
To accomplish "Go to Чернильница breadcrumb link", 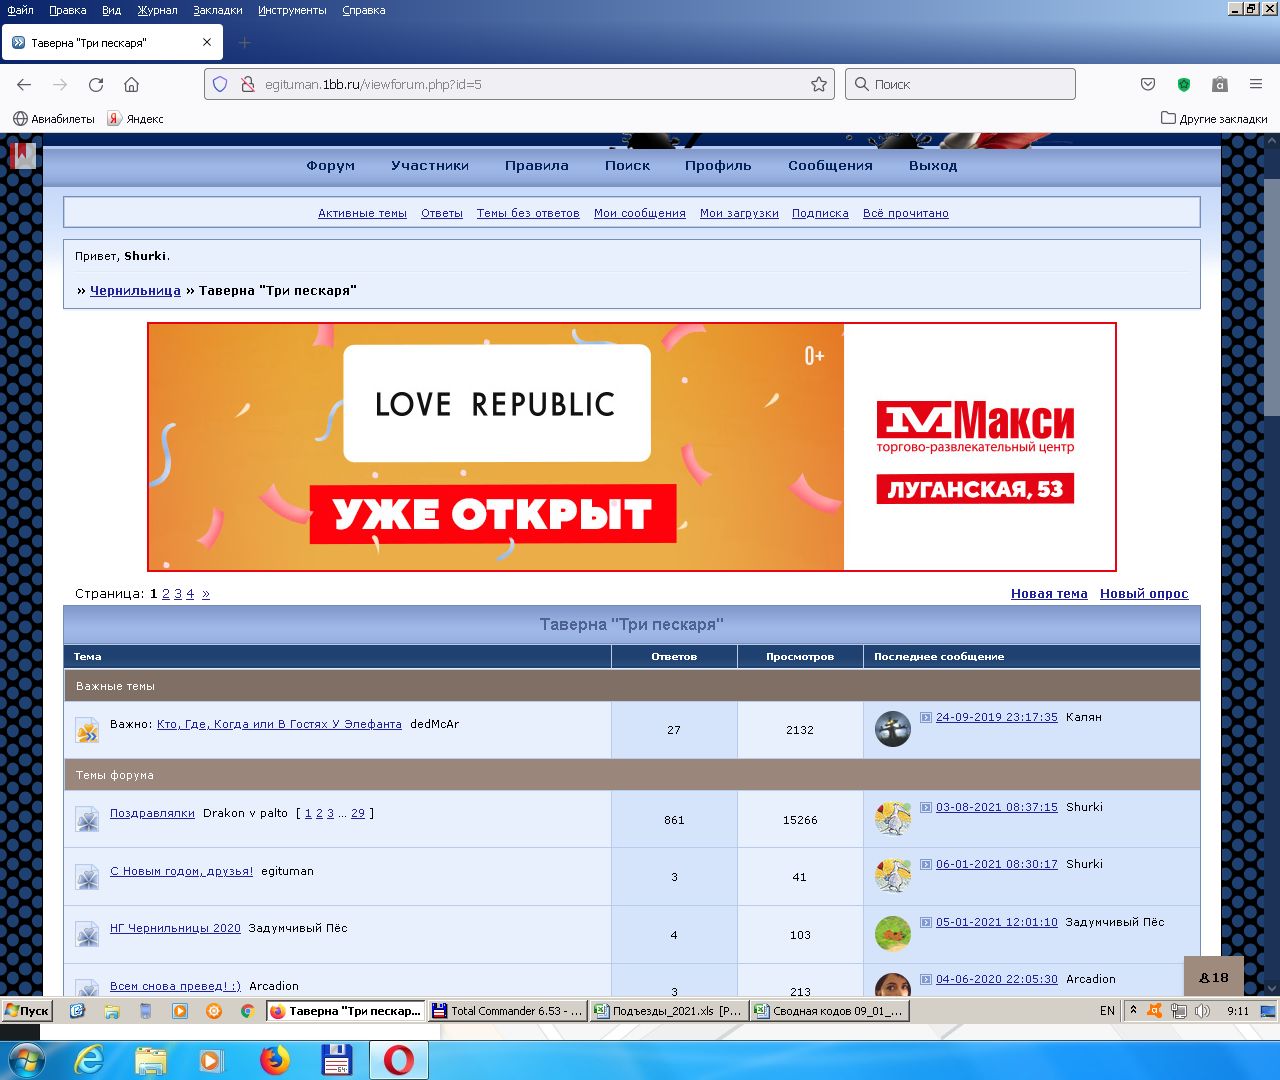I will pos(135,291).
